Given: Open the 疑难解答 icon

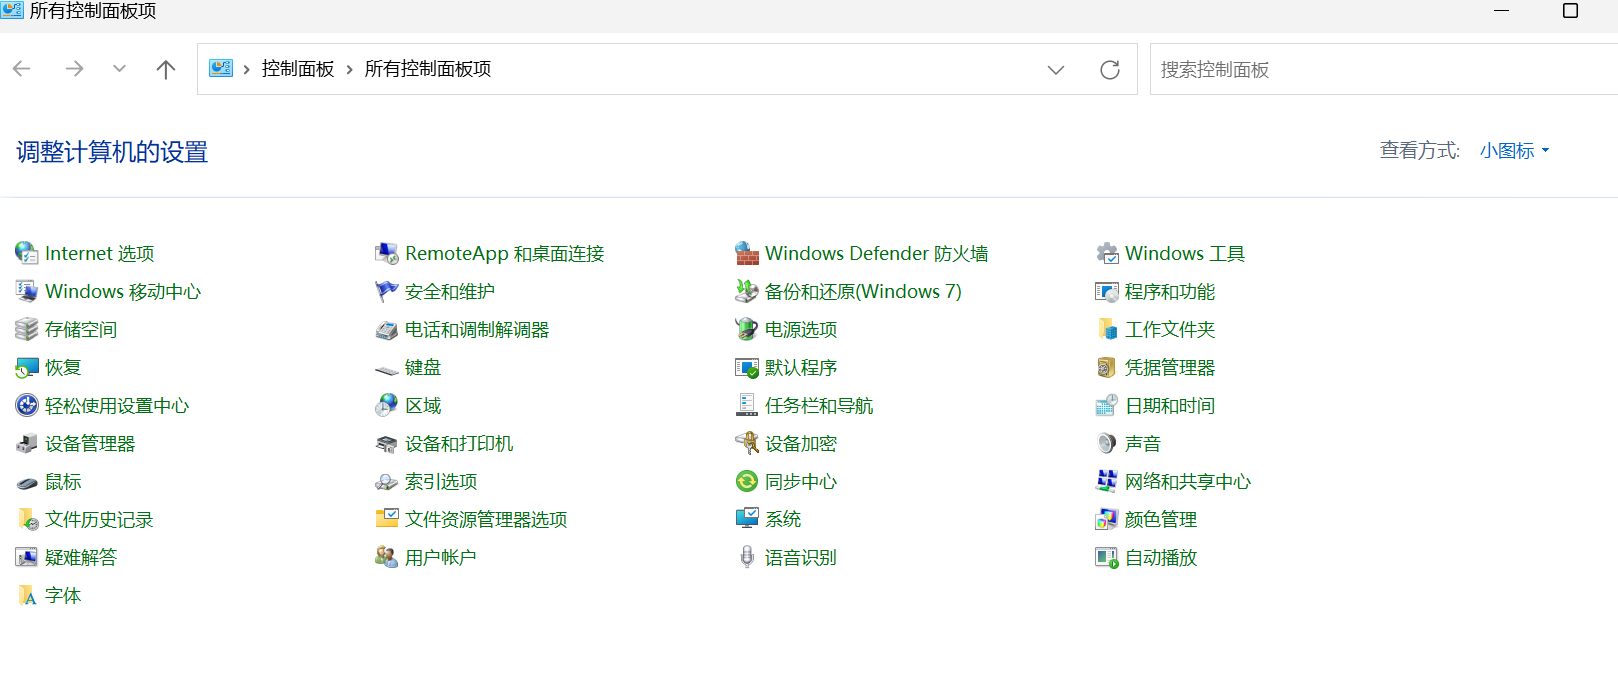Looking at the screenshot, I should [x=27, y=557].
